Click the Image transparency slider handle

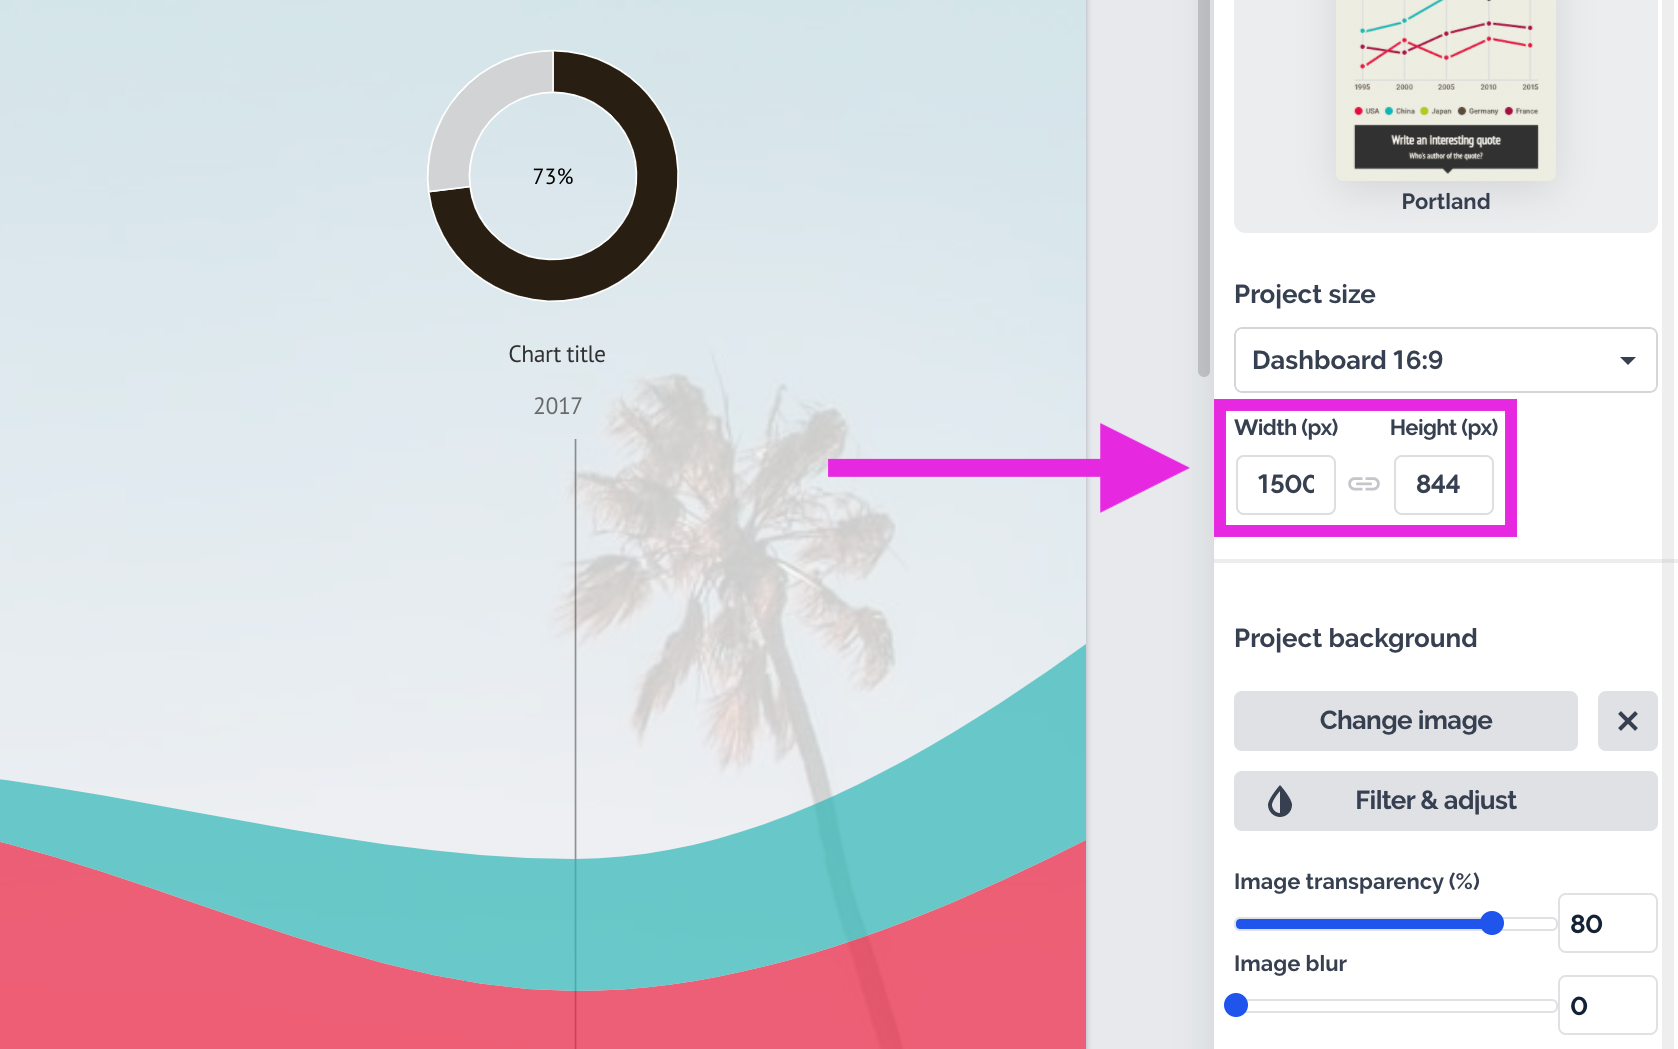[x=1492, y=923]
